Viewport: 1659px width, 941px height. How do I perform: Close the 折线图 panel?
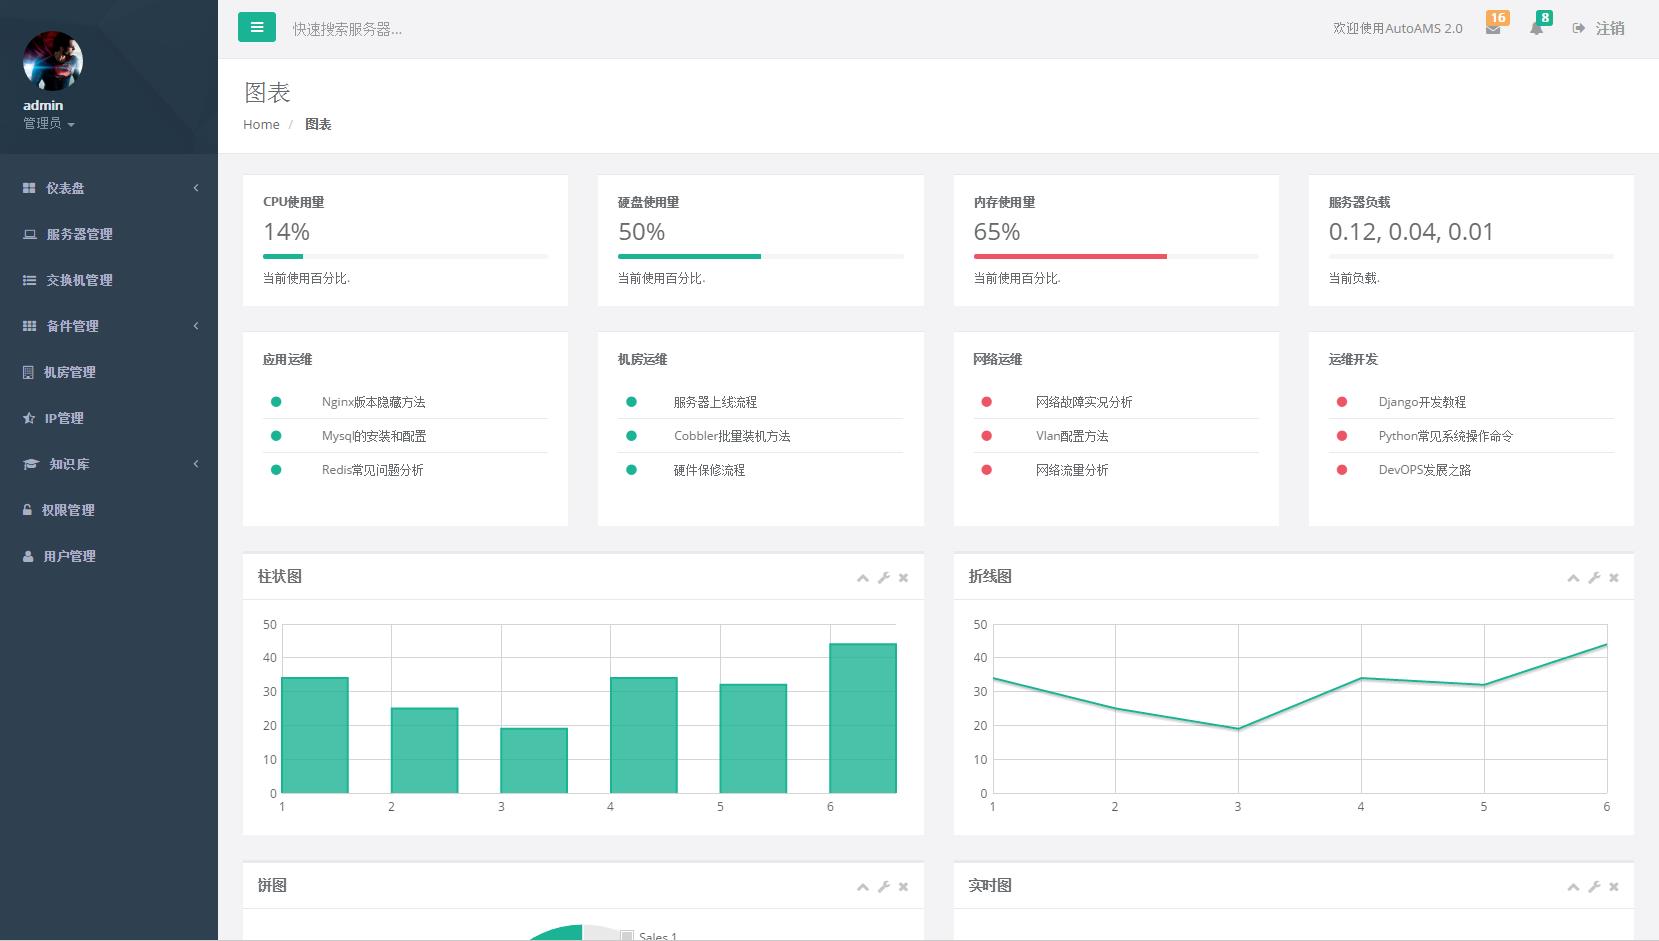[1613, 578]
